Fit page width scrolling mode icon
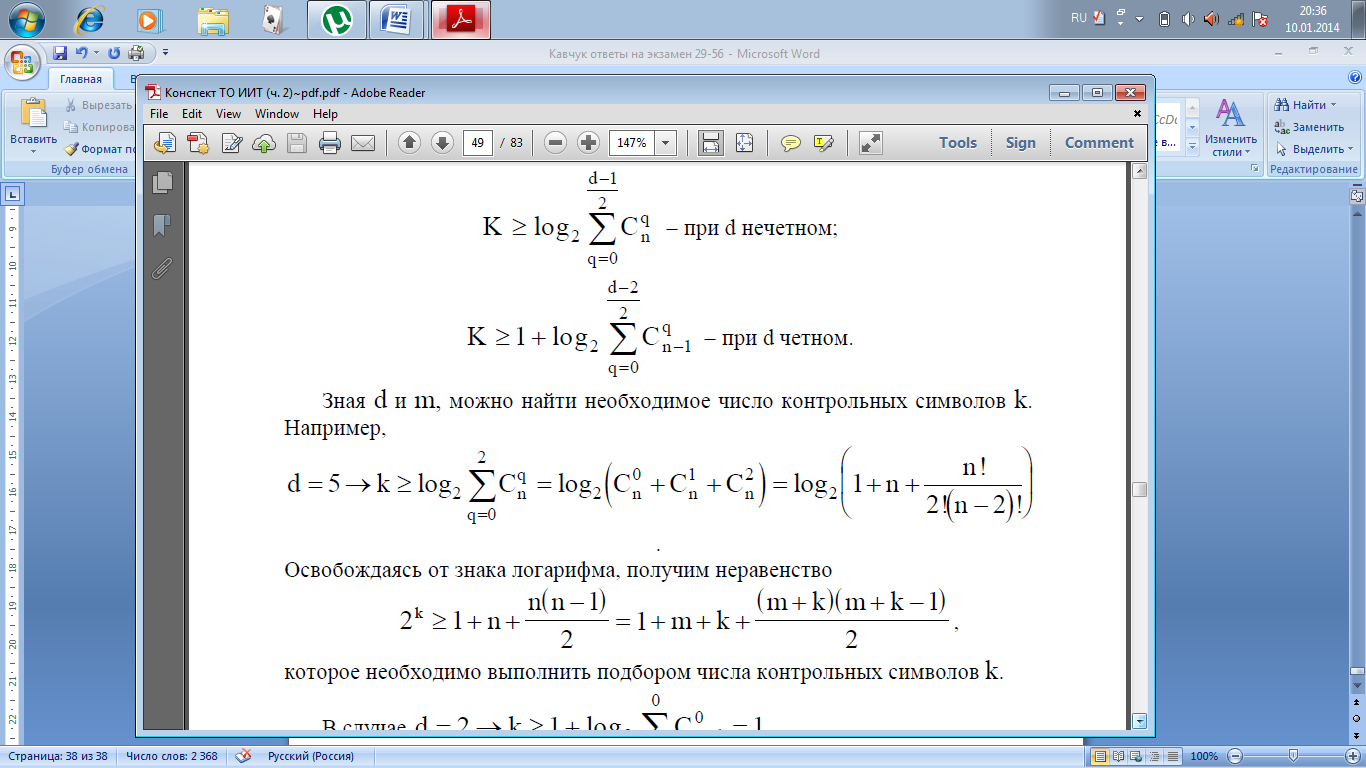 pyautogui.click(x=711, y=143)
